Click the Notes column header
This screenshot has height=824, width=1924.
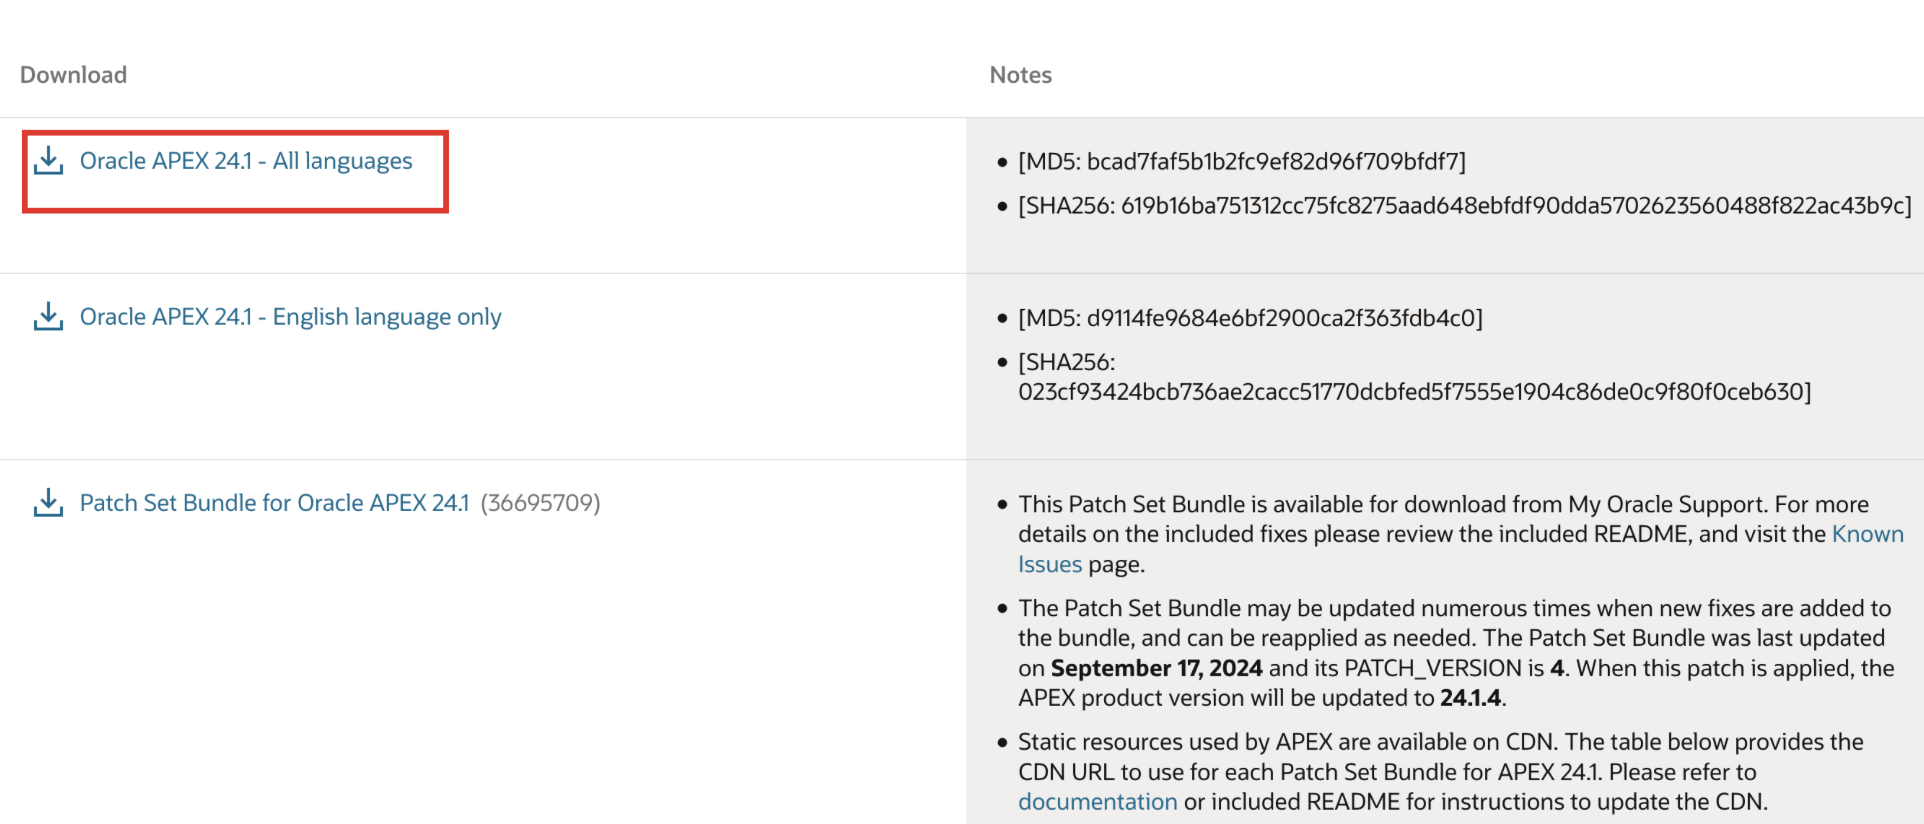[1020, 75]
